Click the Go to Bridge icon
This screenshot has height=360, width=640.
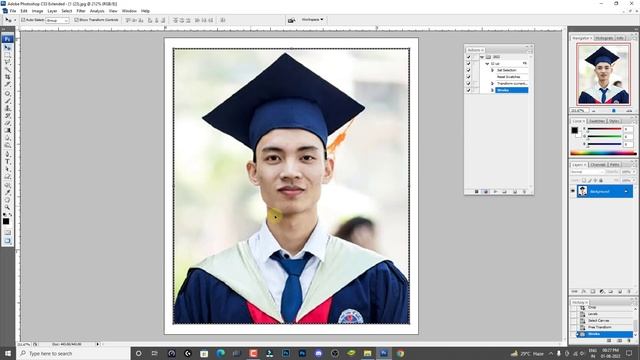(x=291, y=20)
